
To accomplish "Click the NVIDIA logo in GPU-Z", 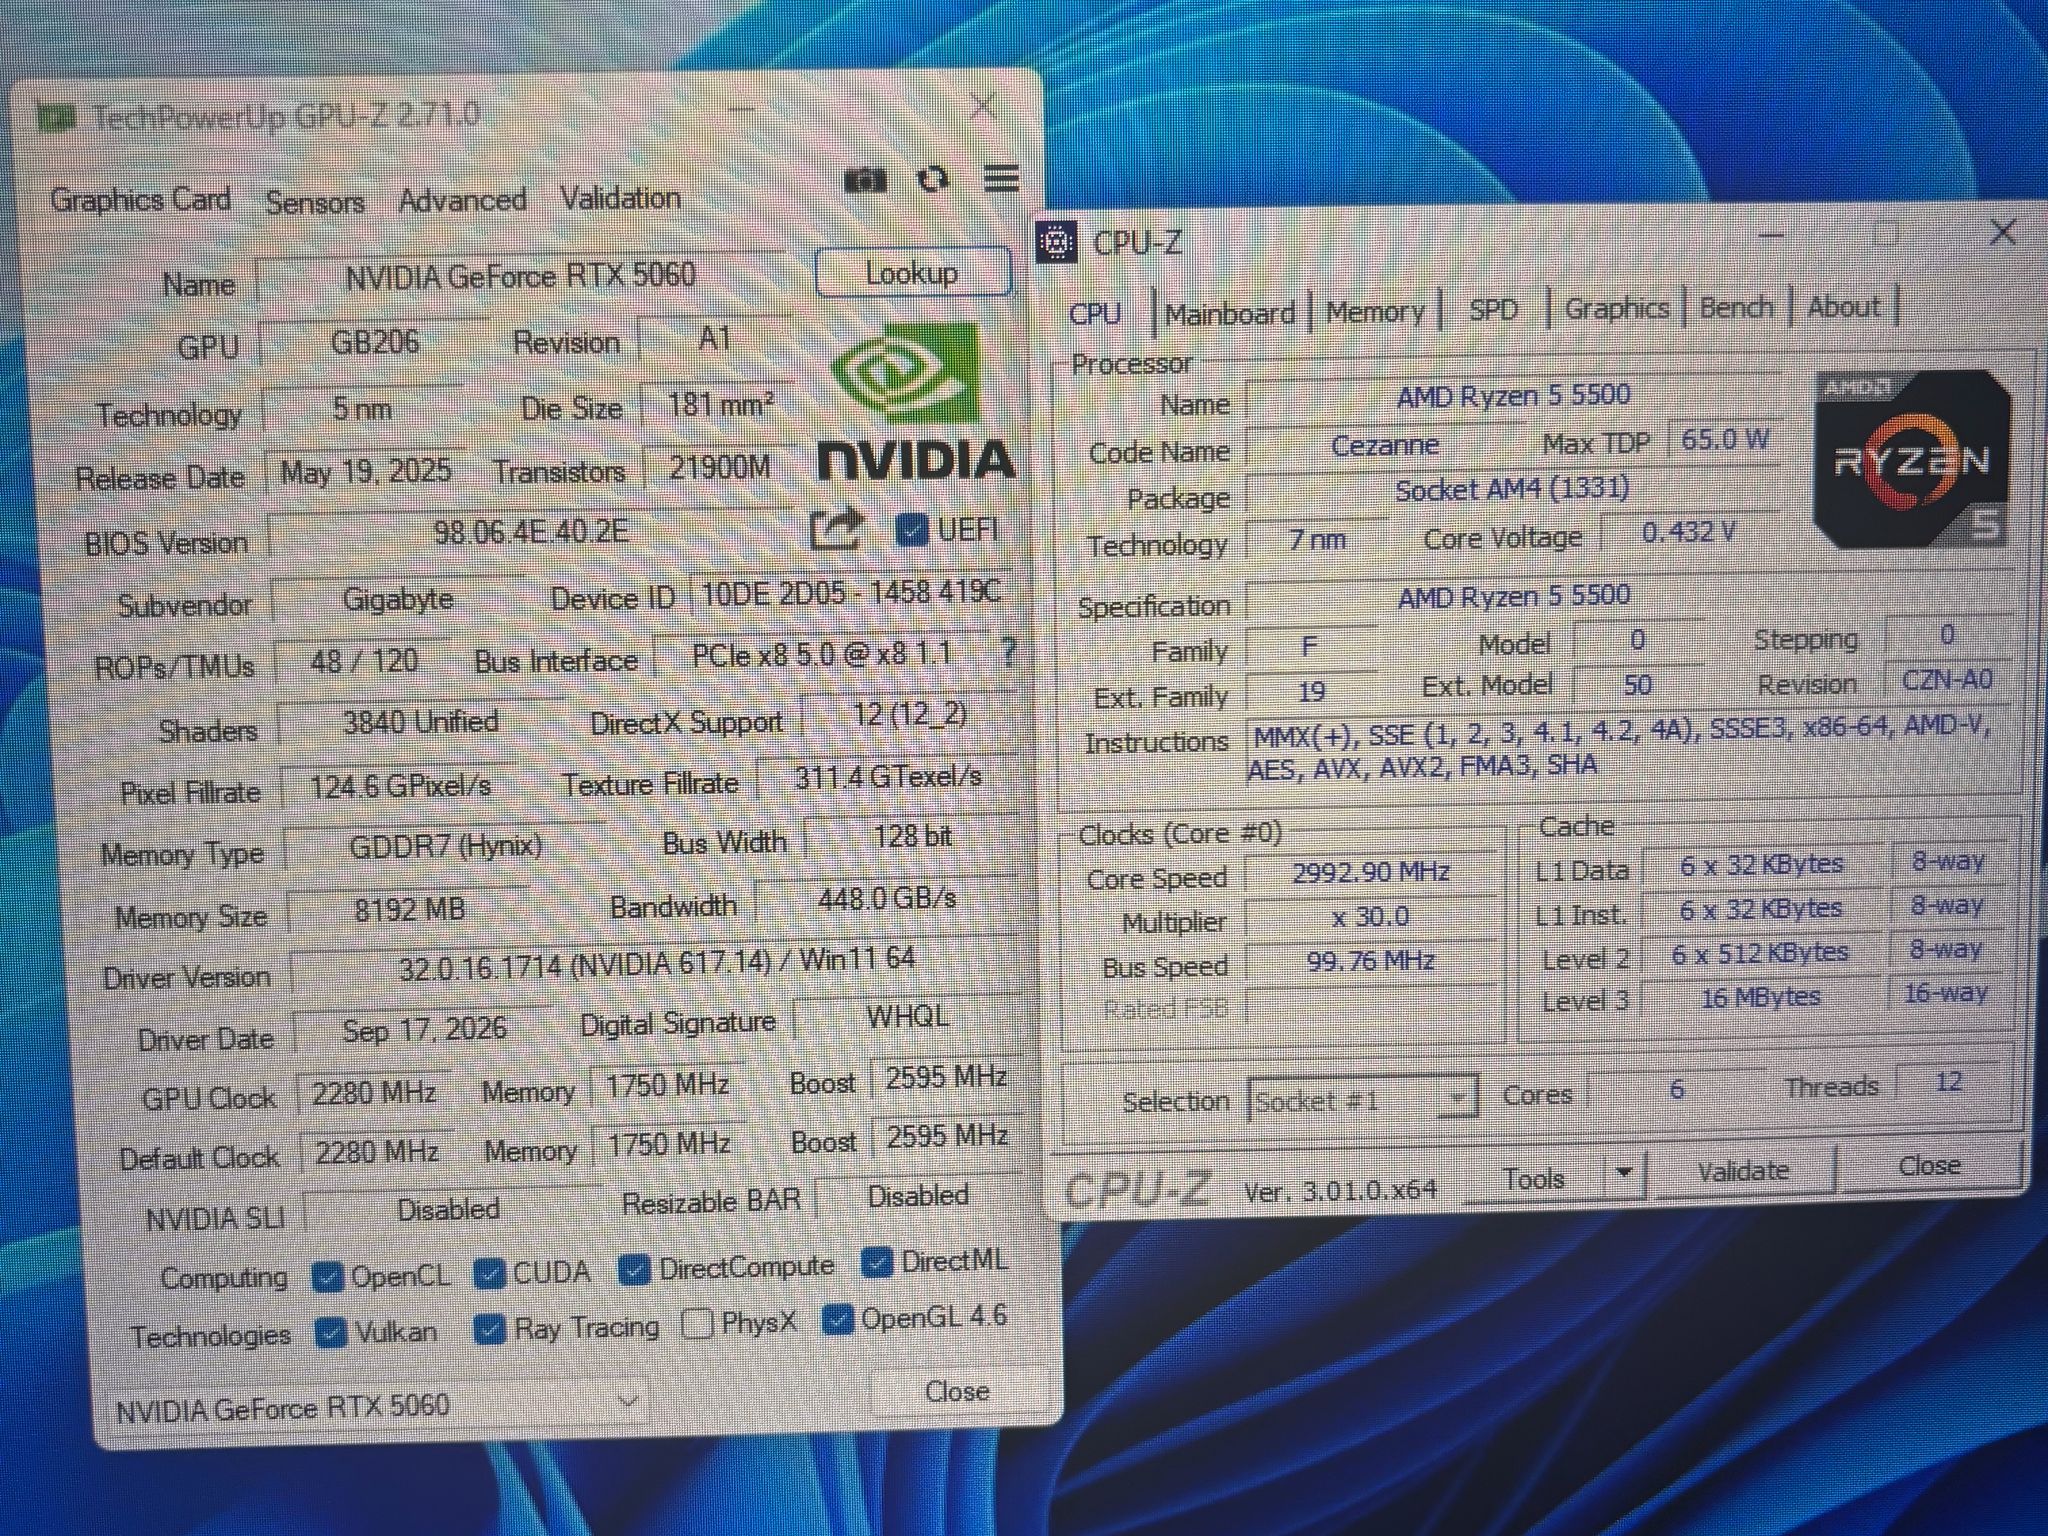I will [x=915, y=400].
